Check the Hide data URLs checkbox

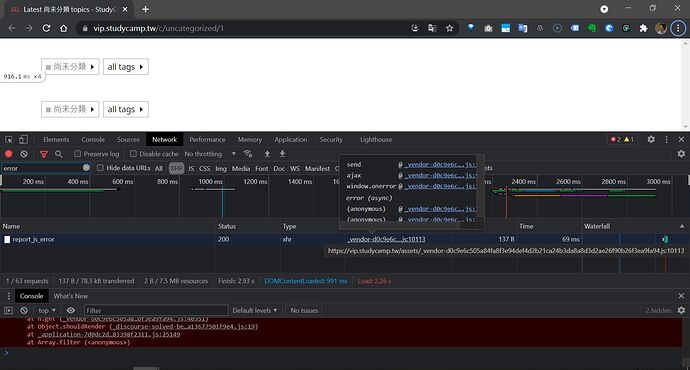[100, 168]
